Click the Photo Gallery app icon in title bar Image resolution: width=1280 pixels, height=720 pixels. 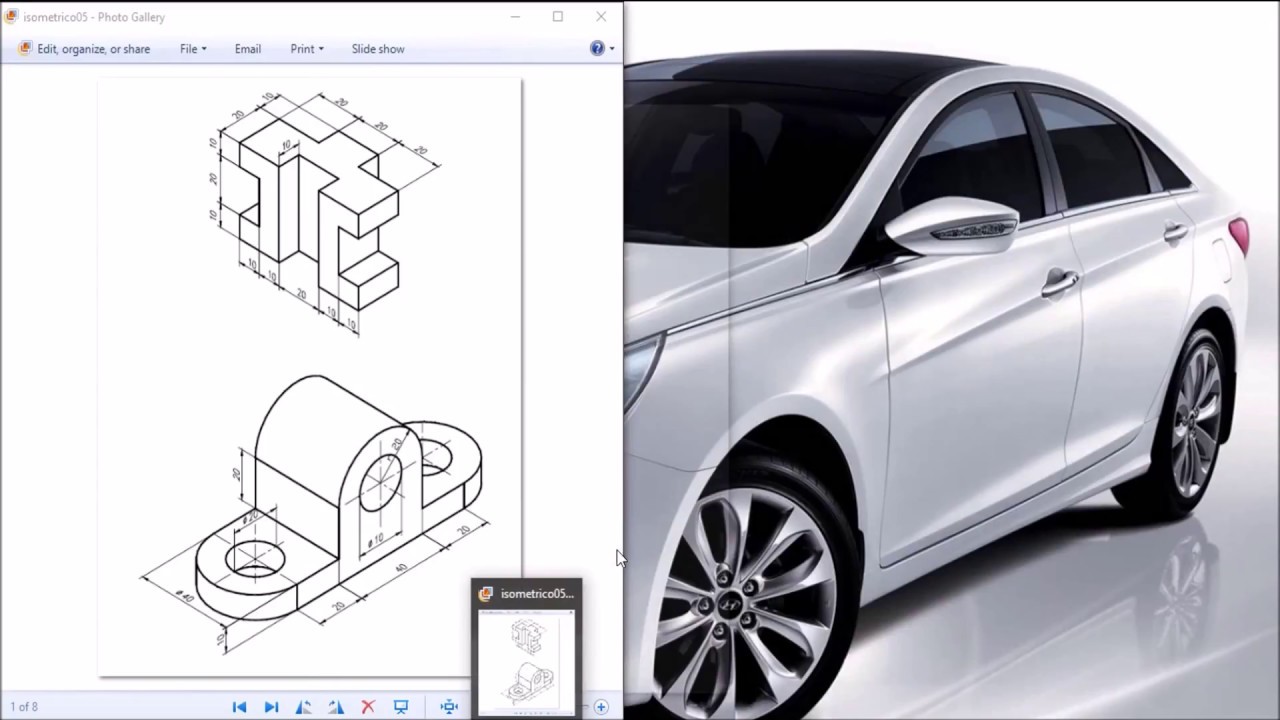[x=12, y=16]
